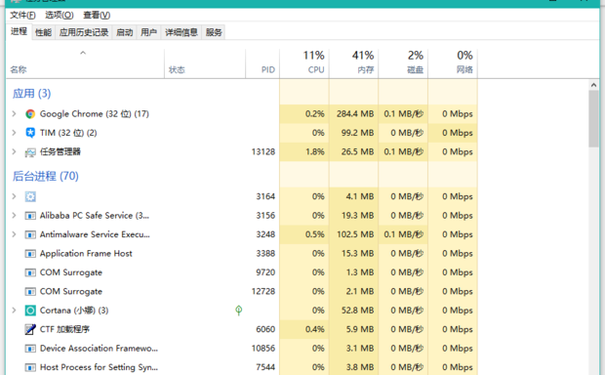Click the Cortana circle icon
Screen dimensions: 605x375
(30, 311)
